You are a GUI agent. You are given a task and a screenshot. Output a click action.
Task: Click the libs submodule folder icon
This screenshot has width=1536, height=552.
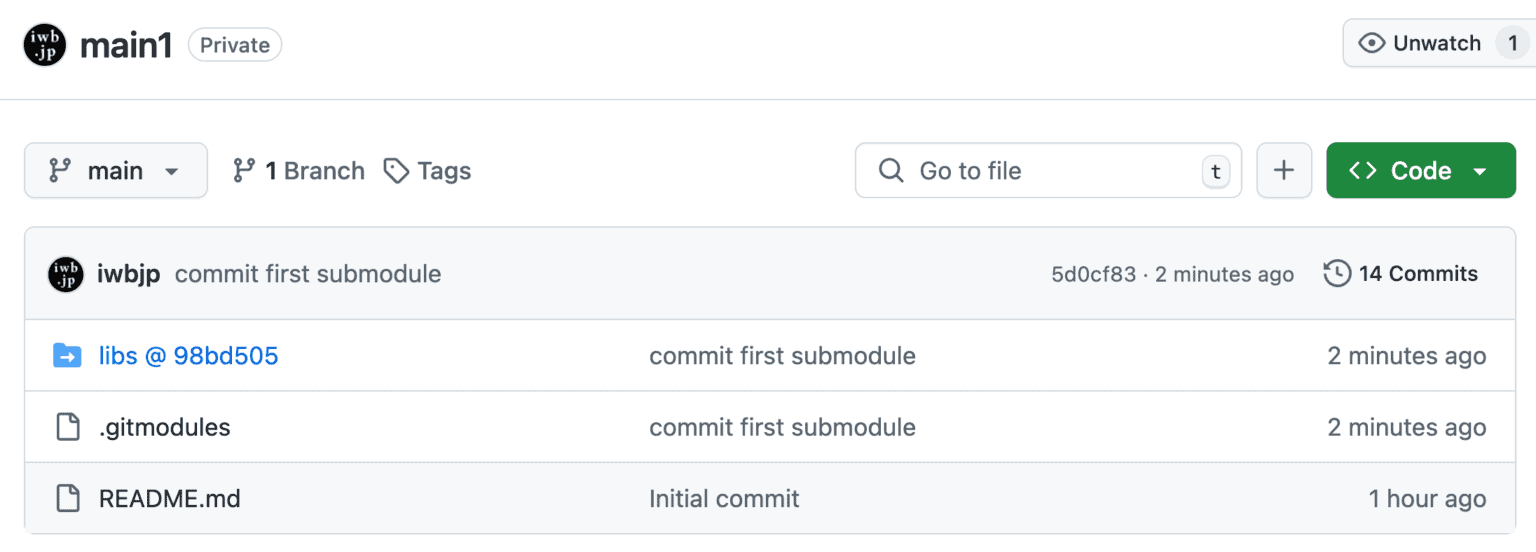click(x=67, y=355)
